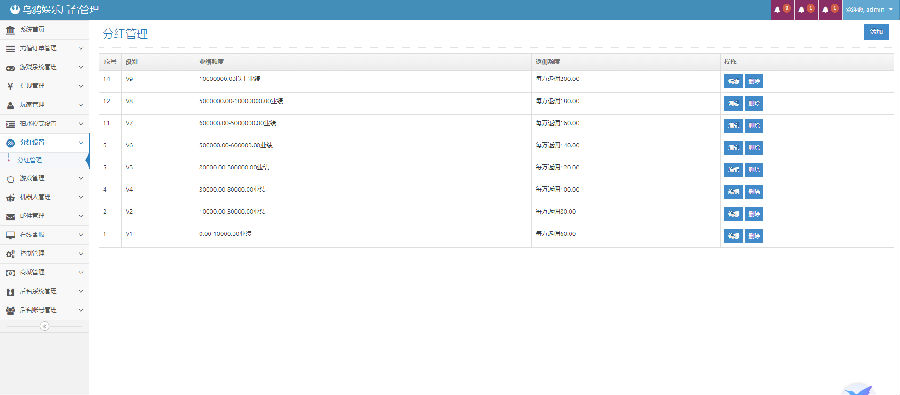900x395 pixels.
Task: Select the envelope icon sidebar menu
Action: 10,216
